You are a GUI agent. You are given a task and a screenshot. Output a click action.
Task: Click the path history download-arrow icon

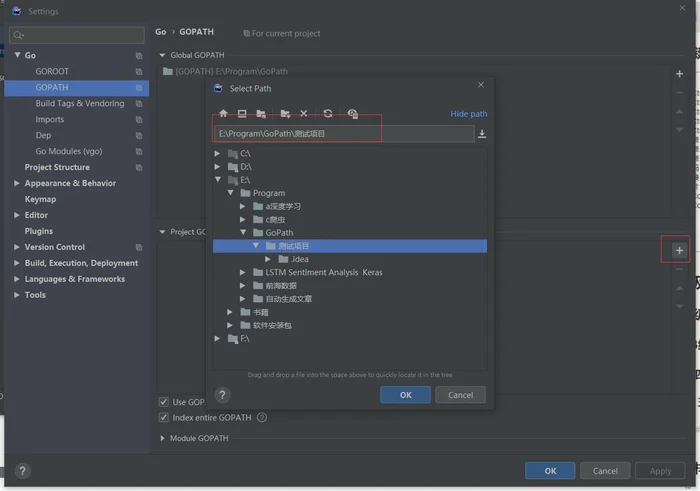482,134
